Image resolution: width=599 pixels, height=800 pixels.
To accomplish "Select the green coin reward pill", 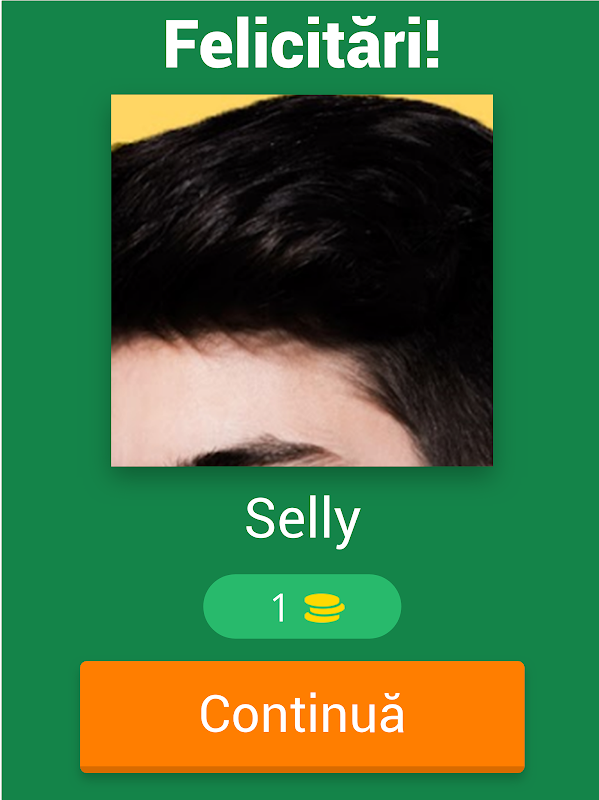I will (302, 606).
